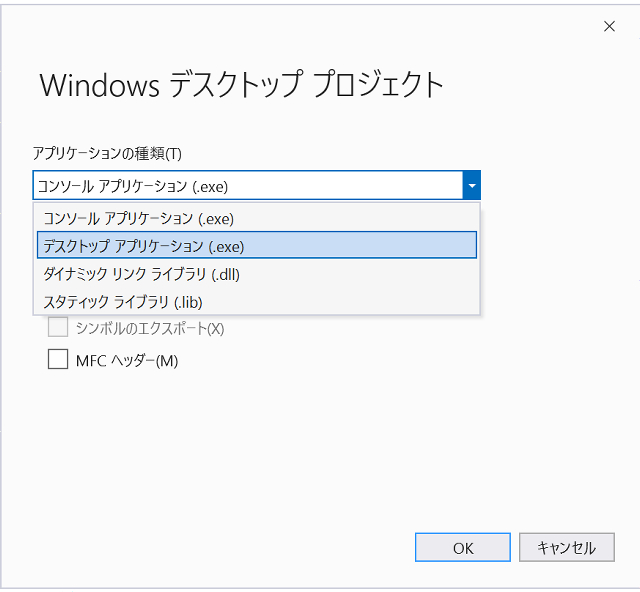Toggle the シンボルのエクスポート checkbox
640x592 pixels.
pos(58,328)
